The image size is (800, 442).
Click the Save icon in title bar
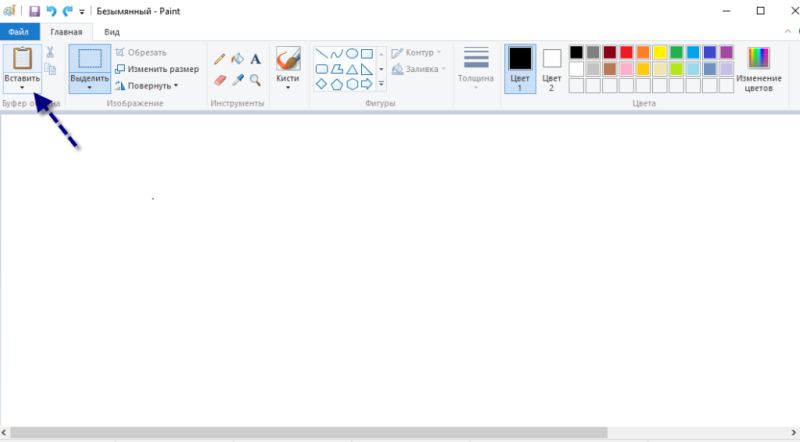click(34, 11)
